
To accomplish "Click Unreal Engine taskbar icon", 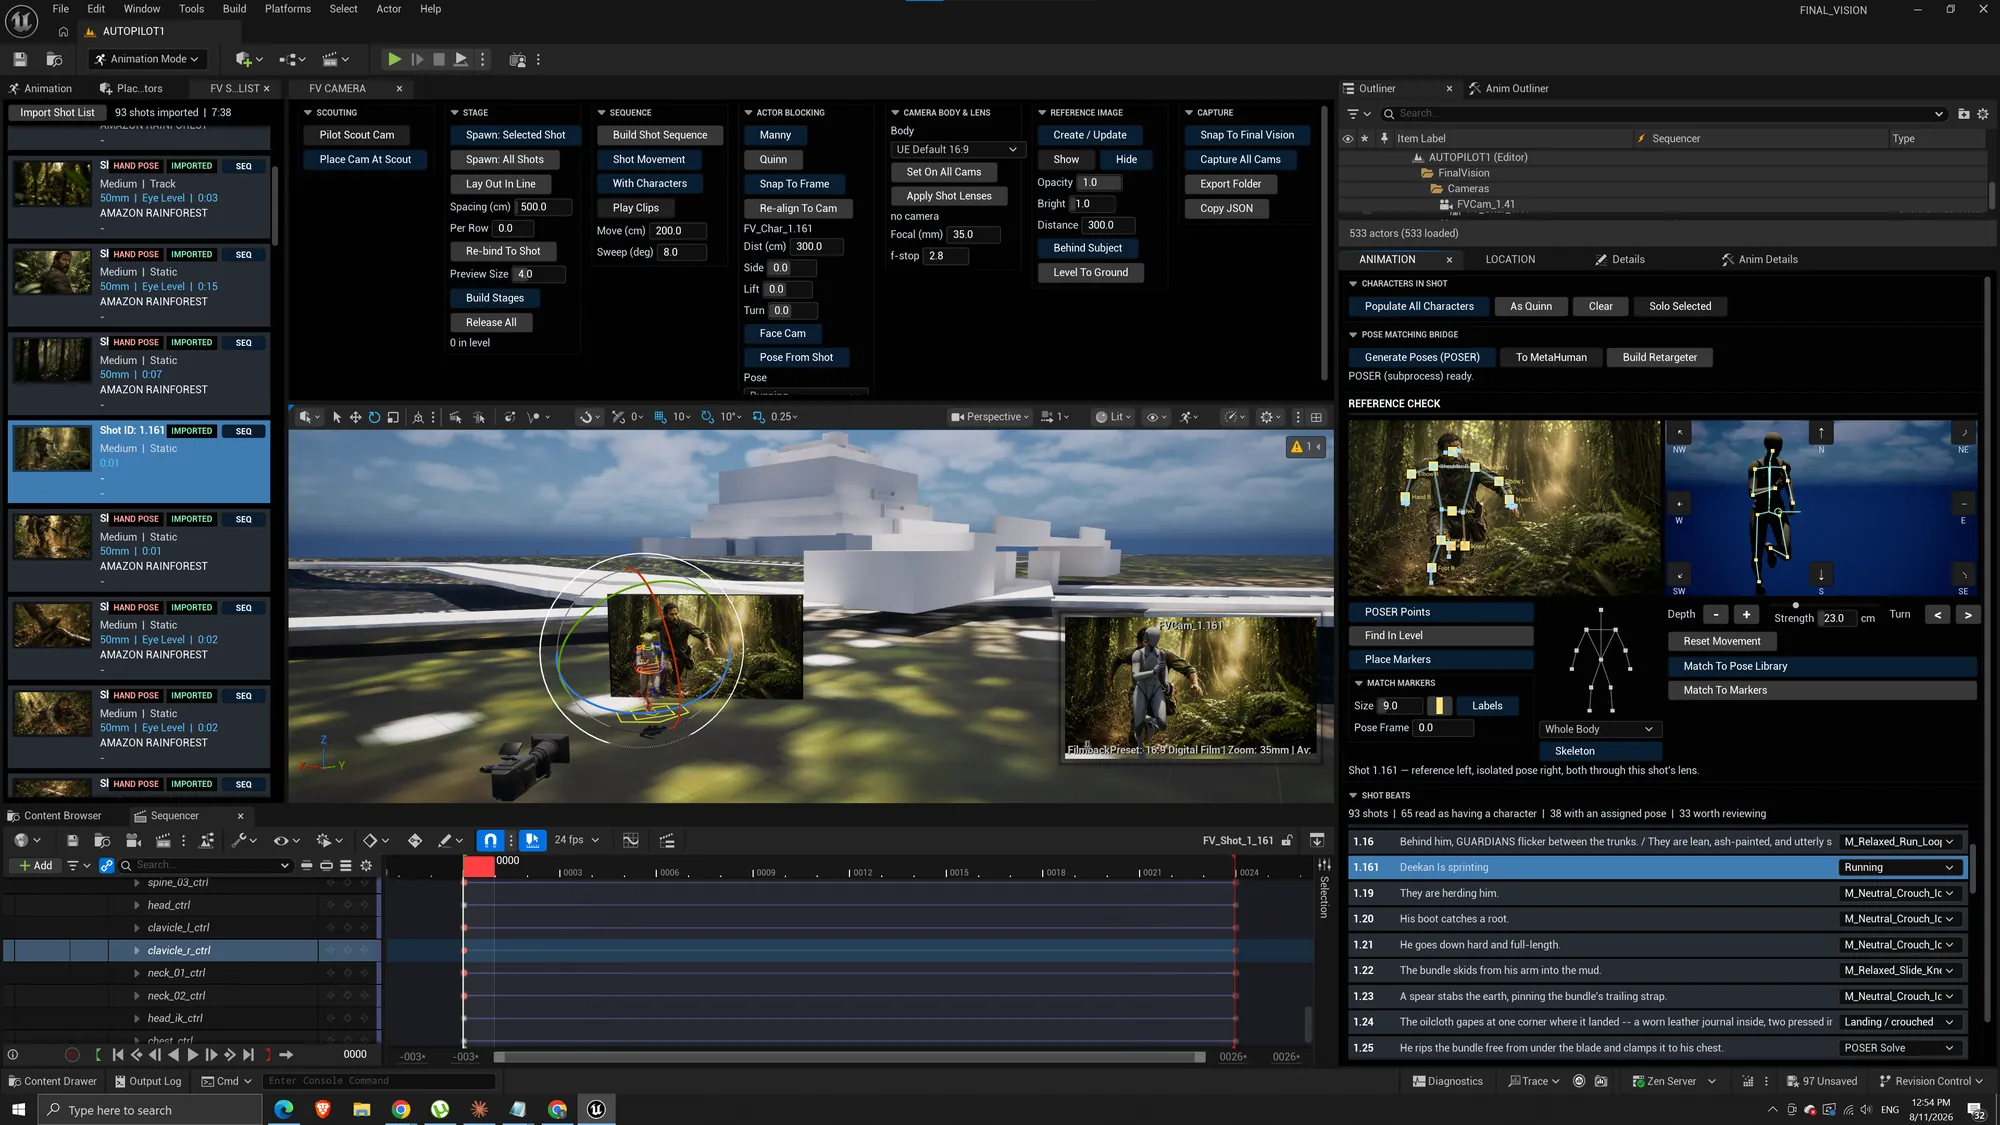I will tap(596, 1110).
